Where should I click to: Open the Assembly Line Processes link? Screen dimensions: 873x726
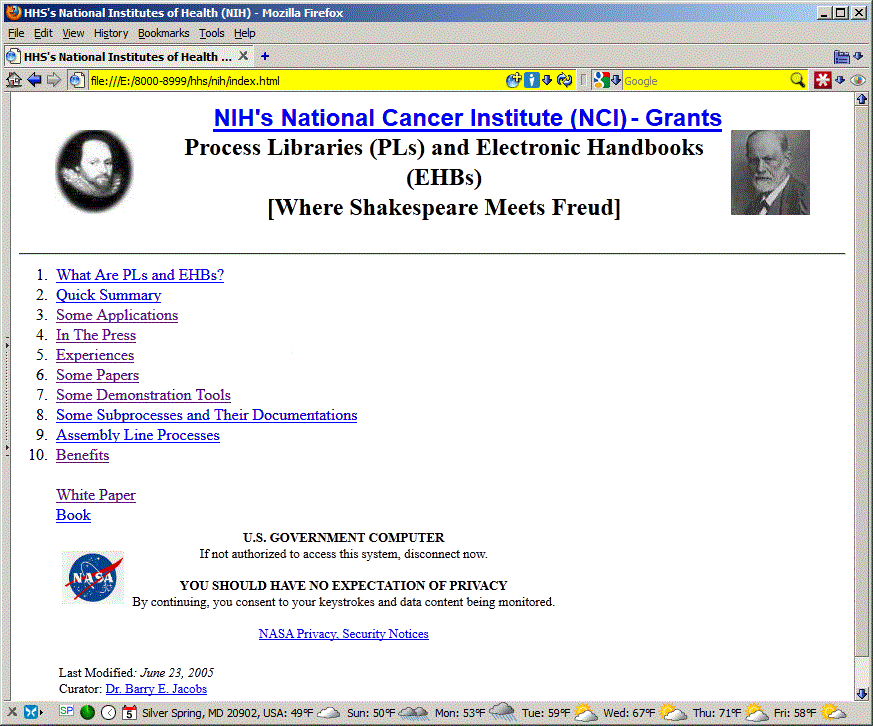[138, 435]
